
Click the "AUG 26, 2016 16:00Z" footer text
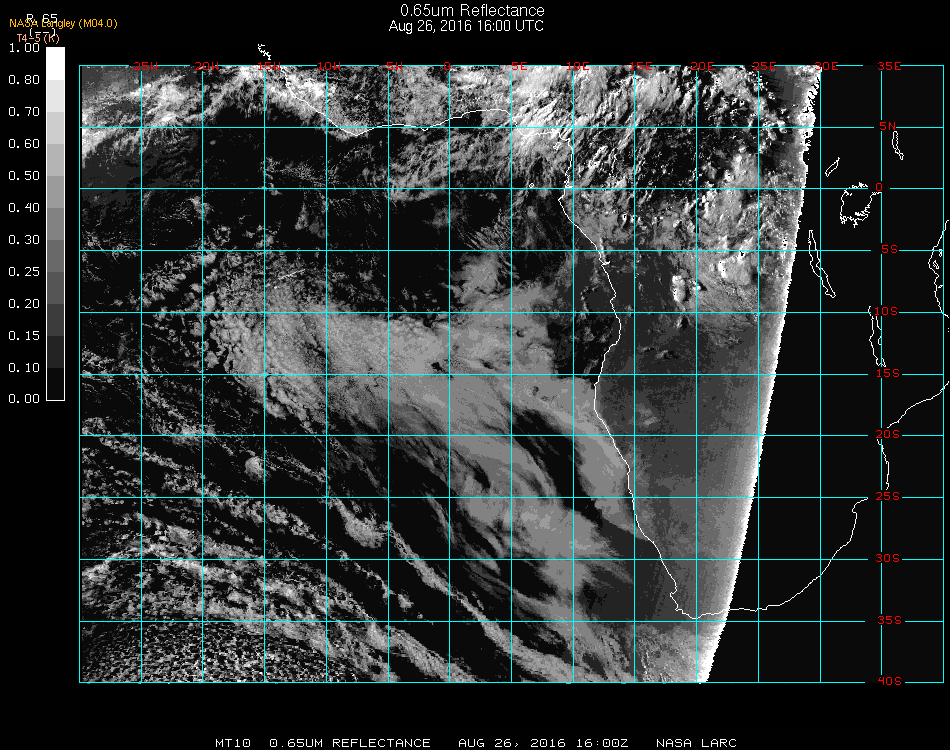click(543, 743)
